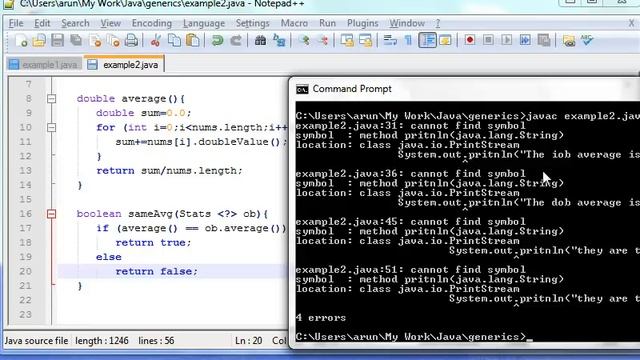Screen dimensions: 640x360
Task: Open the View menu
Action: (111, 23)
